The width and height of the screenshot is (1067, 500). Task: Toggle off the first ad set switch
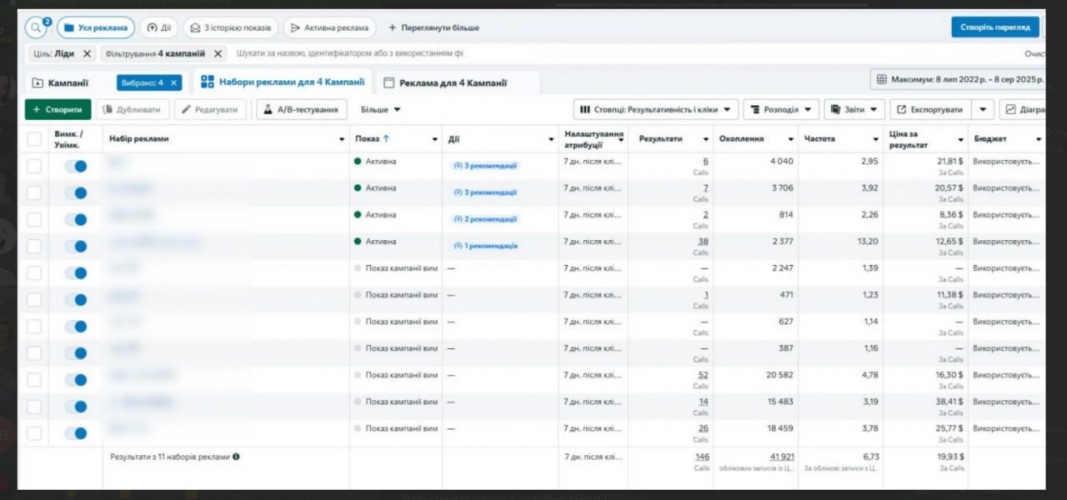pos(75,166)
